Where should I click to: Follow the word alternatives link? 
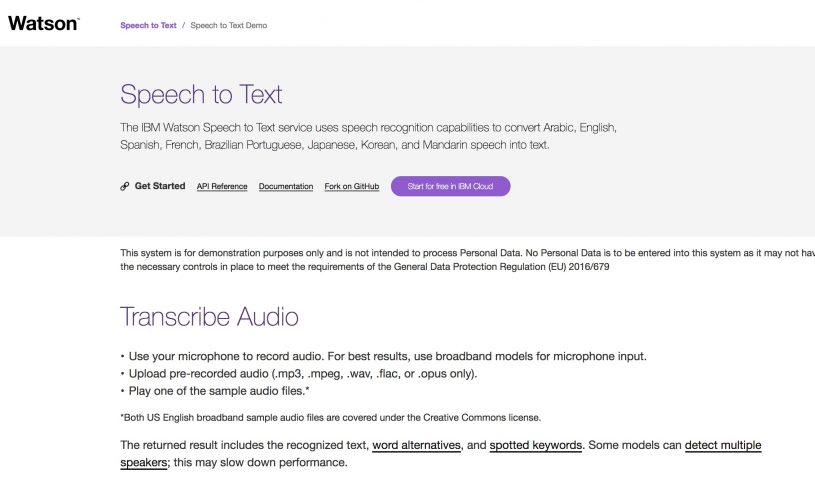point(416,445)
